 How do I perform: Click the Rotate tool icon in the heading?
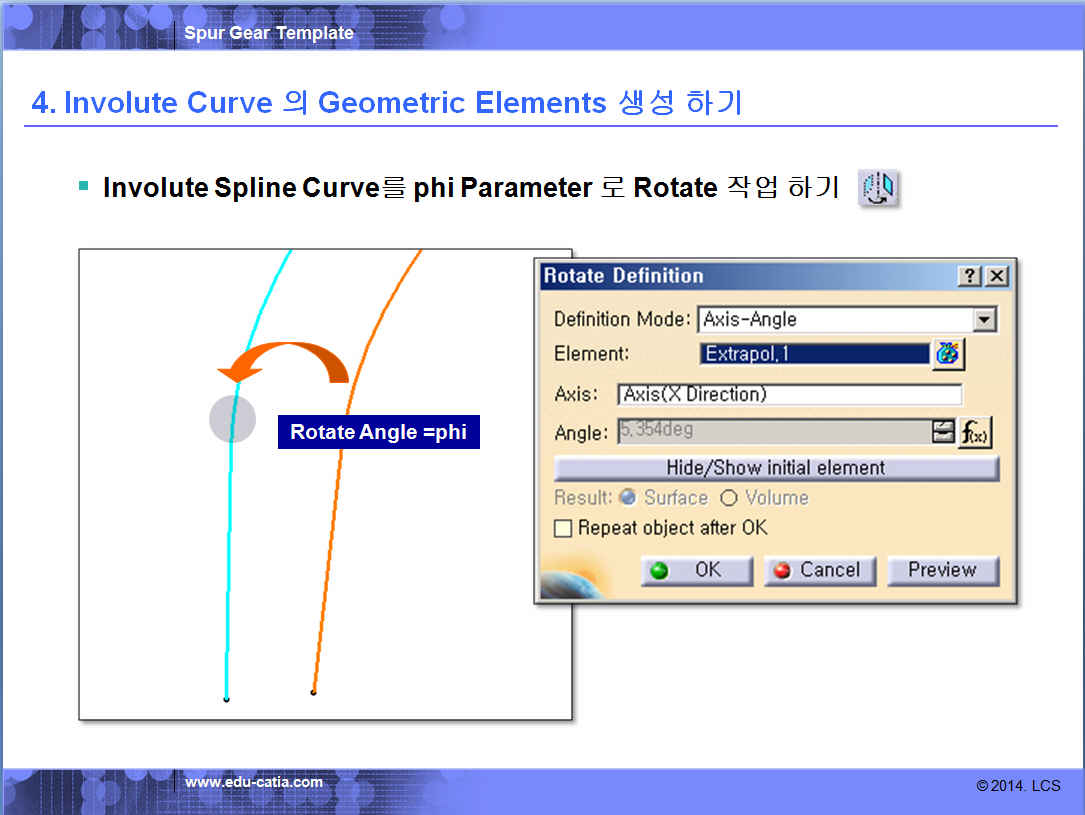(x=879, y=188)
